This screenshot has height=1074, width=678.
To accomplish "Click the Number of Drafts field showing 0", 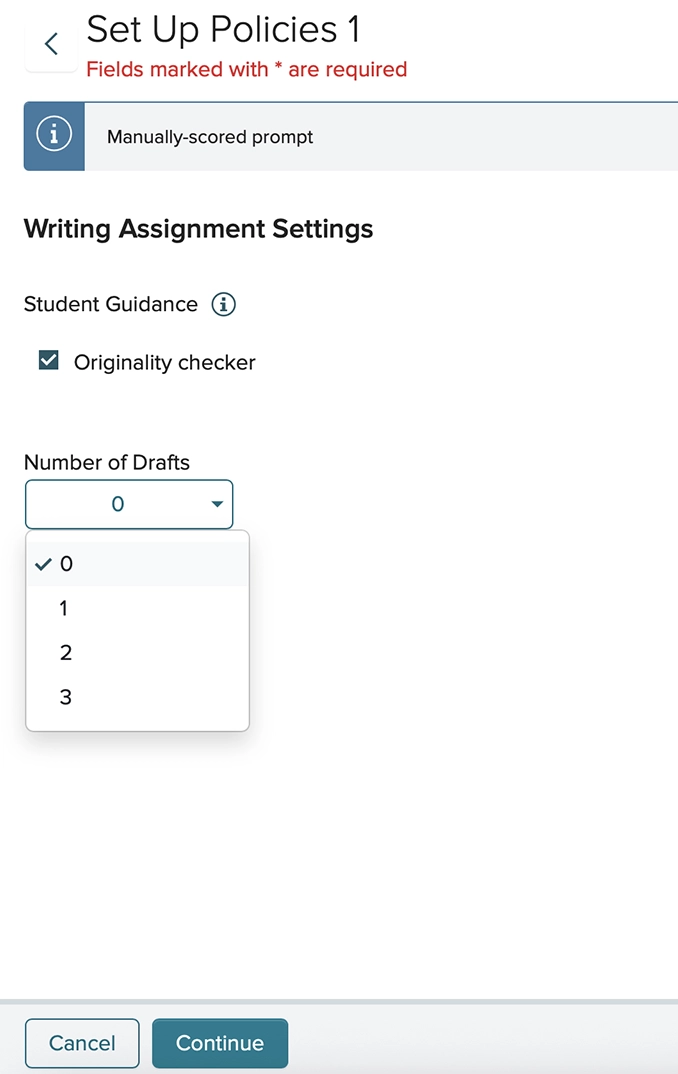I will tap(128, 504).
